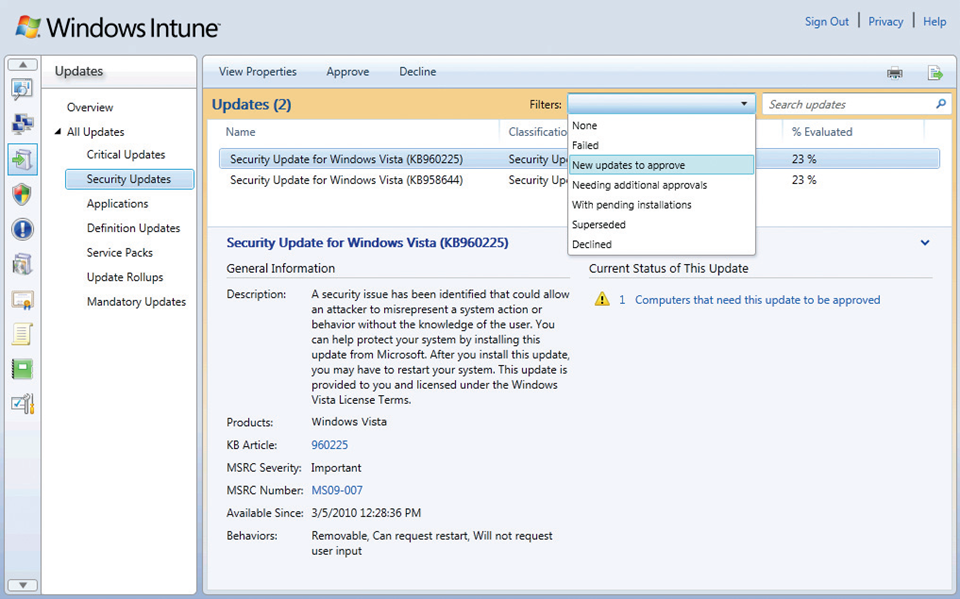Image resolution: width=960 pixels, height=599 pixels.
Task: Select Update Rollups in tree
Action: tap(125, 277)
